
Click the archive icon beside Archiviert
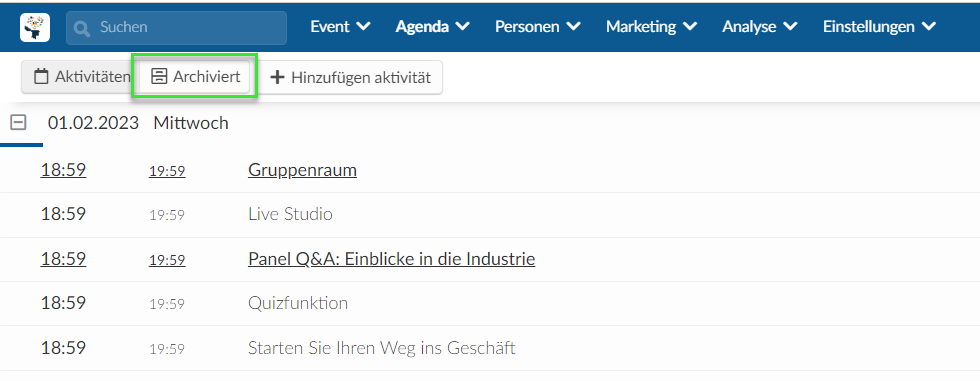pyautogui.click(x=159, y=77)
